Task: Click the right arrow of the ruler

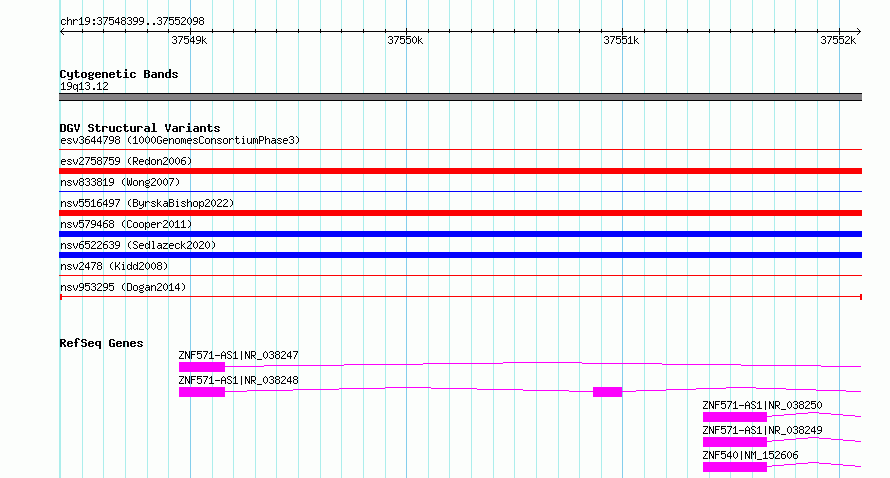Action: pos(859,31)
